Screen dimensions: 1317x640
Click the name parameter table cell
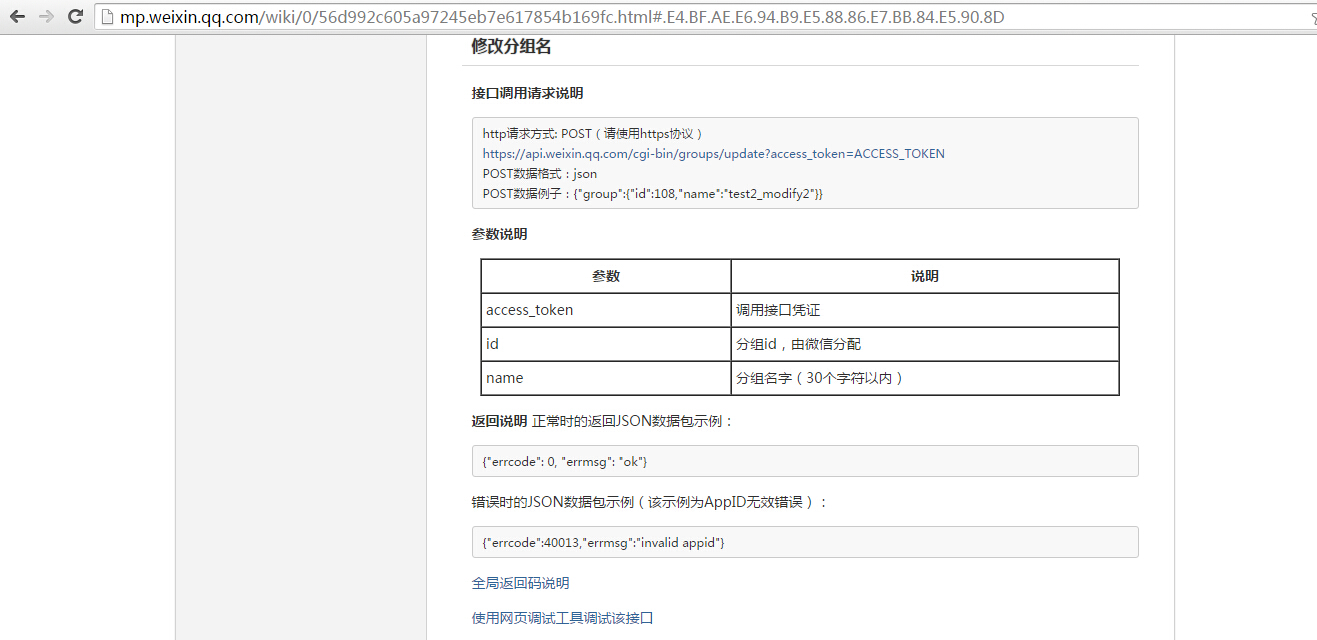click(606, 378)
